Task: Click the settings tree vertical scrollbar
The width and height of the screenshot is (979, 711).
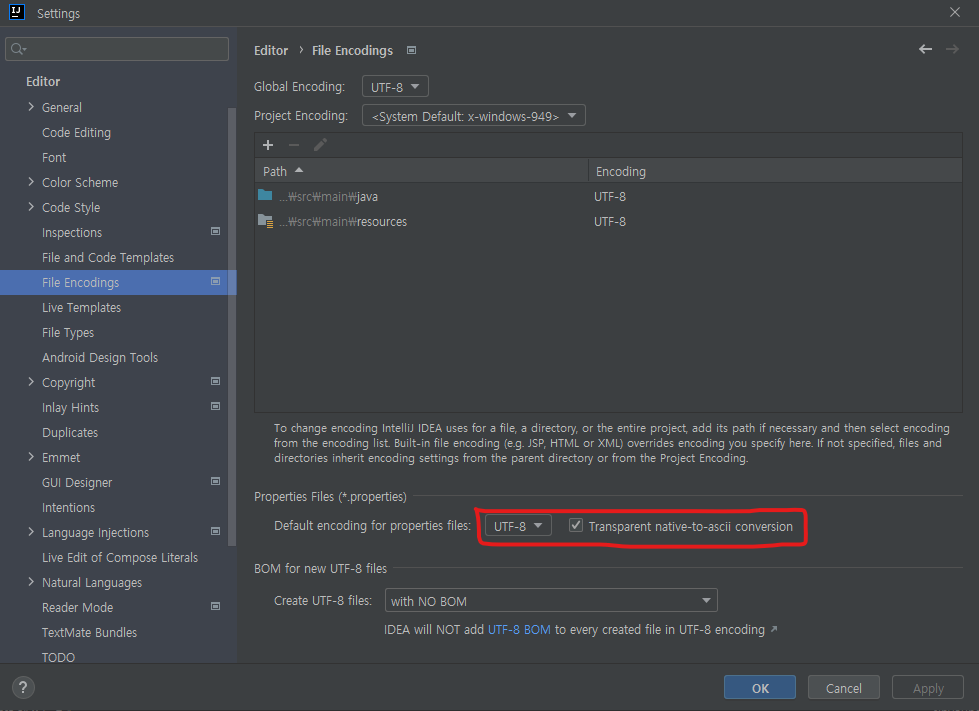Action: tap(232, 327)
